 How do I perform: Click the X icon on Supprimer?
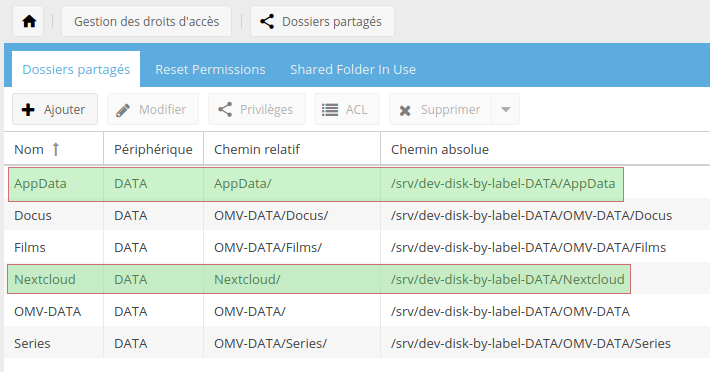pyautogui.click(x=405, y=110)
